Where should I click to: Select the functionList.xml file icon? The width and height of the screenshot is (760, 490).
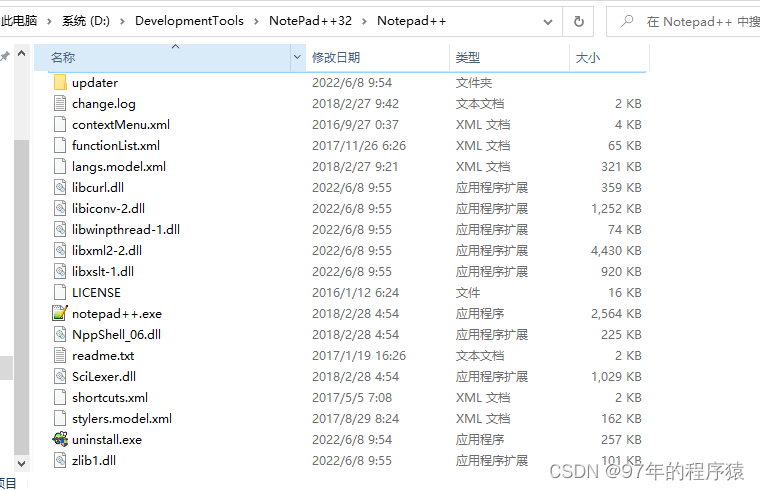coord(60,145)
